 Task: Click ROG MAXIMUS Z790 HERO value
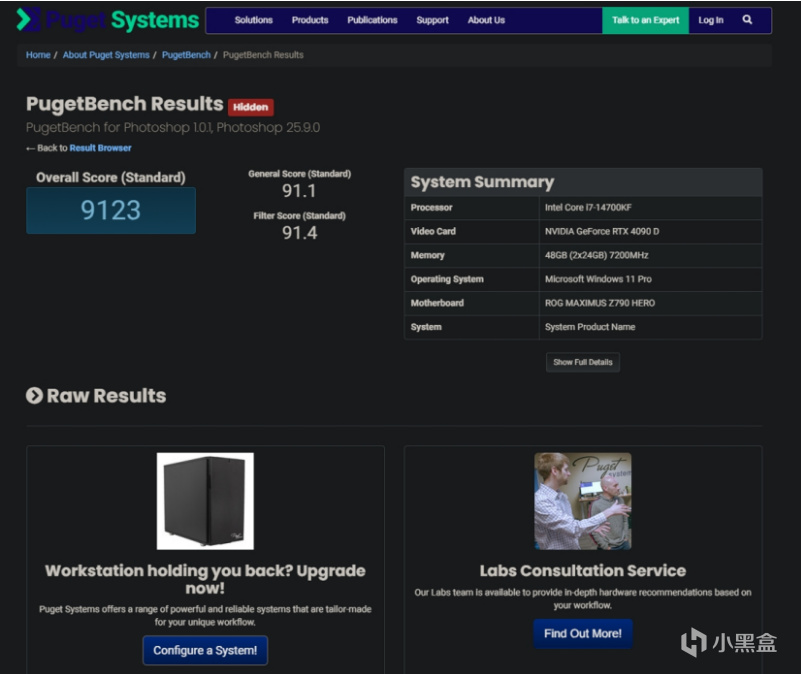[600, 303]
